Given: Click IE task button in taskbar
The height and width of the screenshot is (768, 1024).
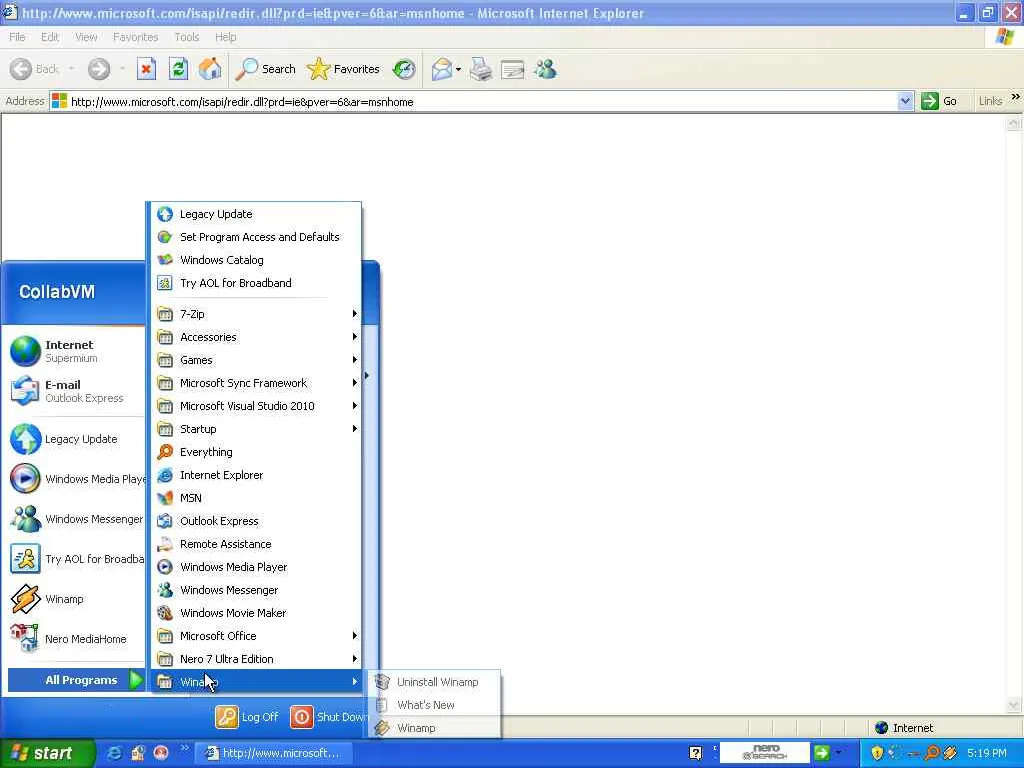Looking at the screenshot, I should [x=274, y=753].
